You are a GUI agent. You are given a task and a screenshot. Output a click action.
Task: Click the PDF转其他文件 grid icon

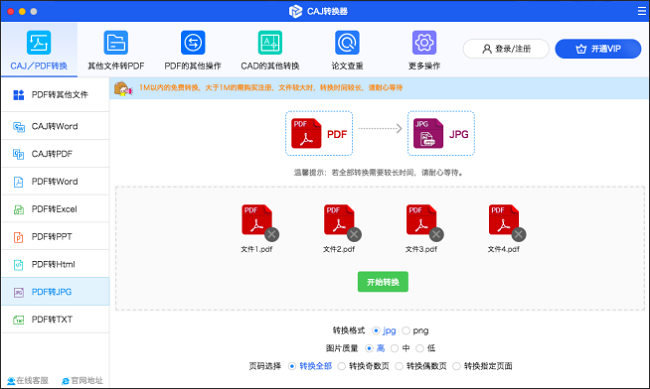19,95
